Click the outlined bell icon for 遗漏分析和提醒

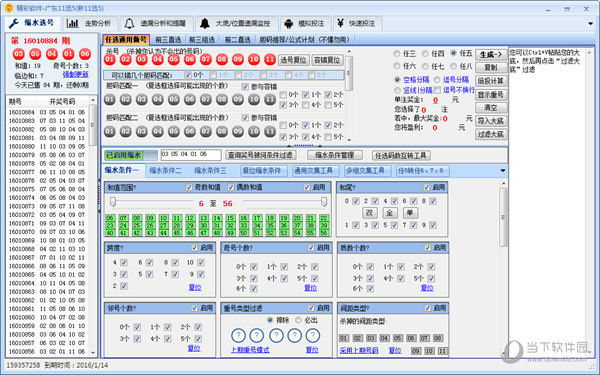(129, 23)
